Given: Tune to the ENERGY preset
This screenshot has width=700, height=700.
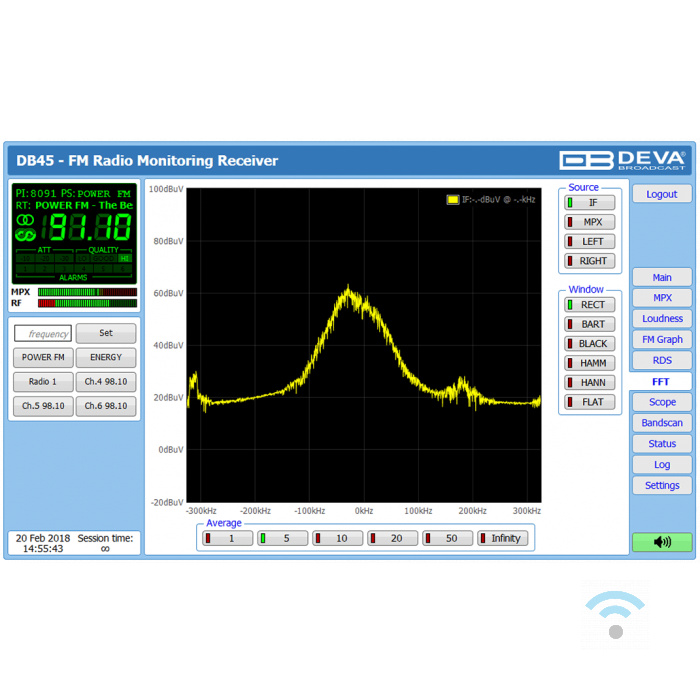Looking at the screenshot, I should click(106, 357).
